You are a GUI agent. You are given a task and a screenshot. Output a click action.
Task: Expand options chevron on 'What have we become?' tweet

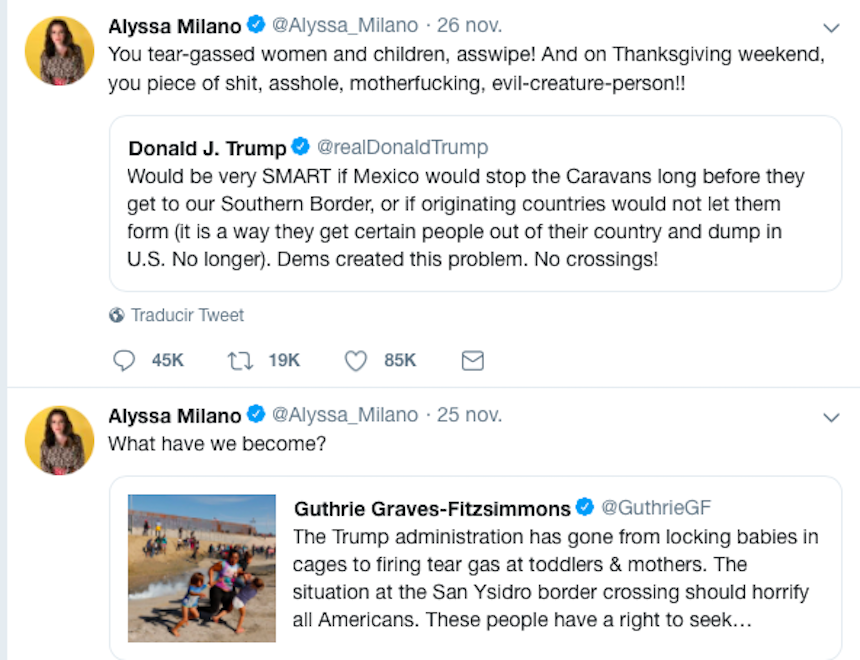click(831, 416)
